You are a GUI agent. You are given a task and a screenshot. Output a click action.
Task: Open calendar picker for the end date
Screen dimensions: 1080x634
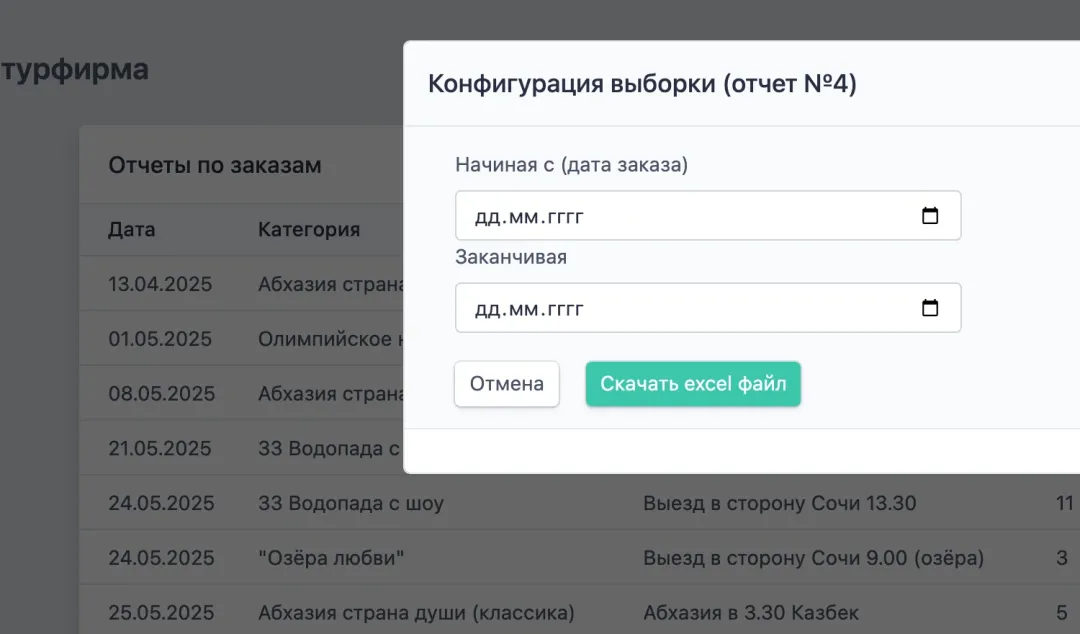(x=930, y=307)
